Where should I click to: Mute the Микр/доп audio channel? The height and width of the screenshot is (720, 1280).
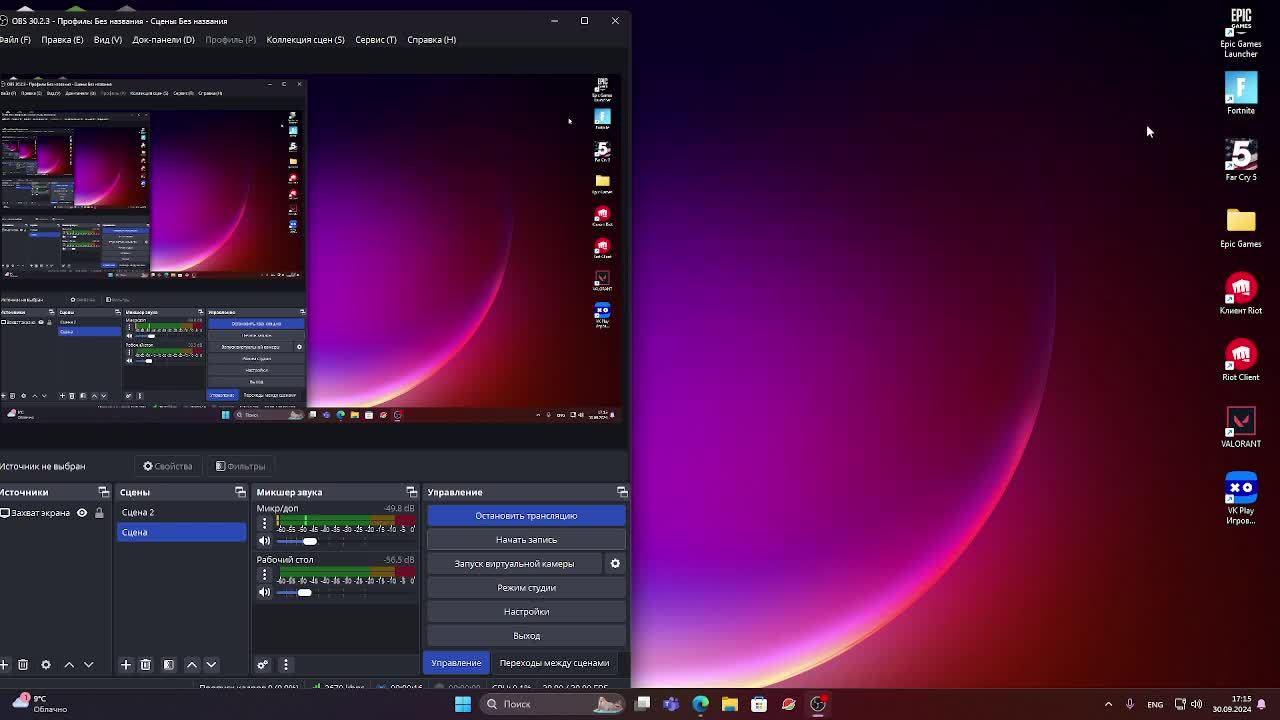point(264,541)
